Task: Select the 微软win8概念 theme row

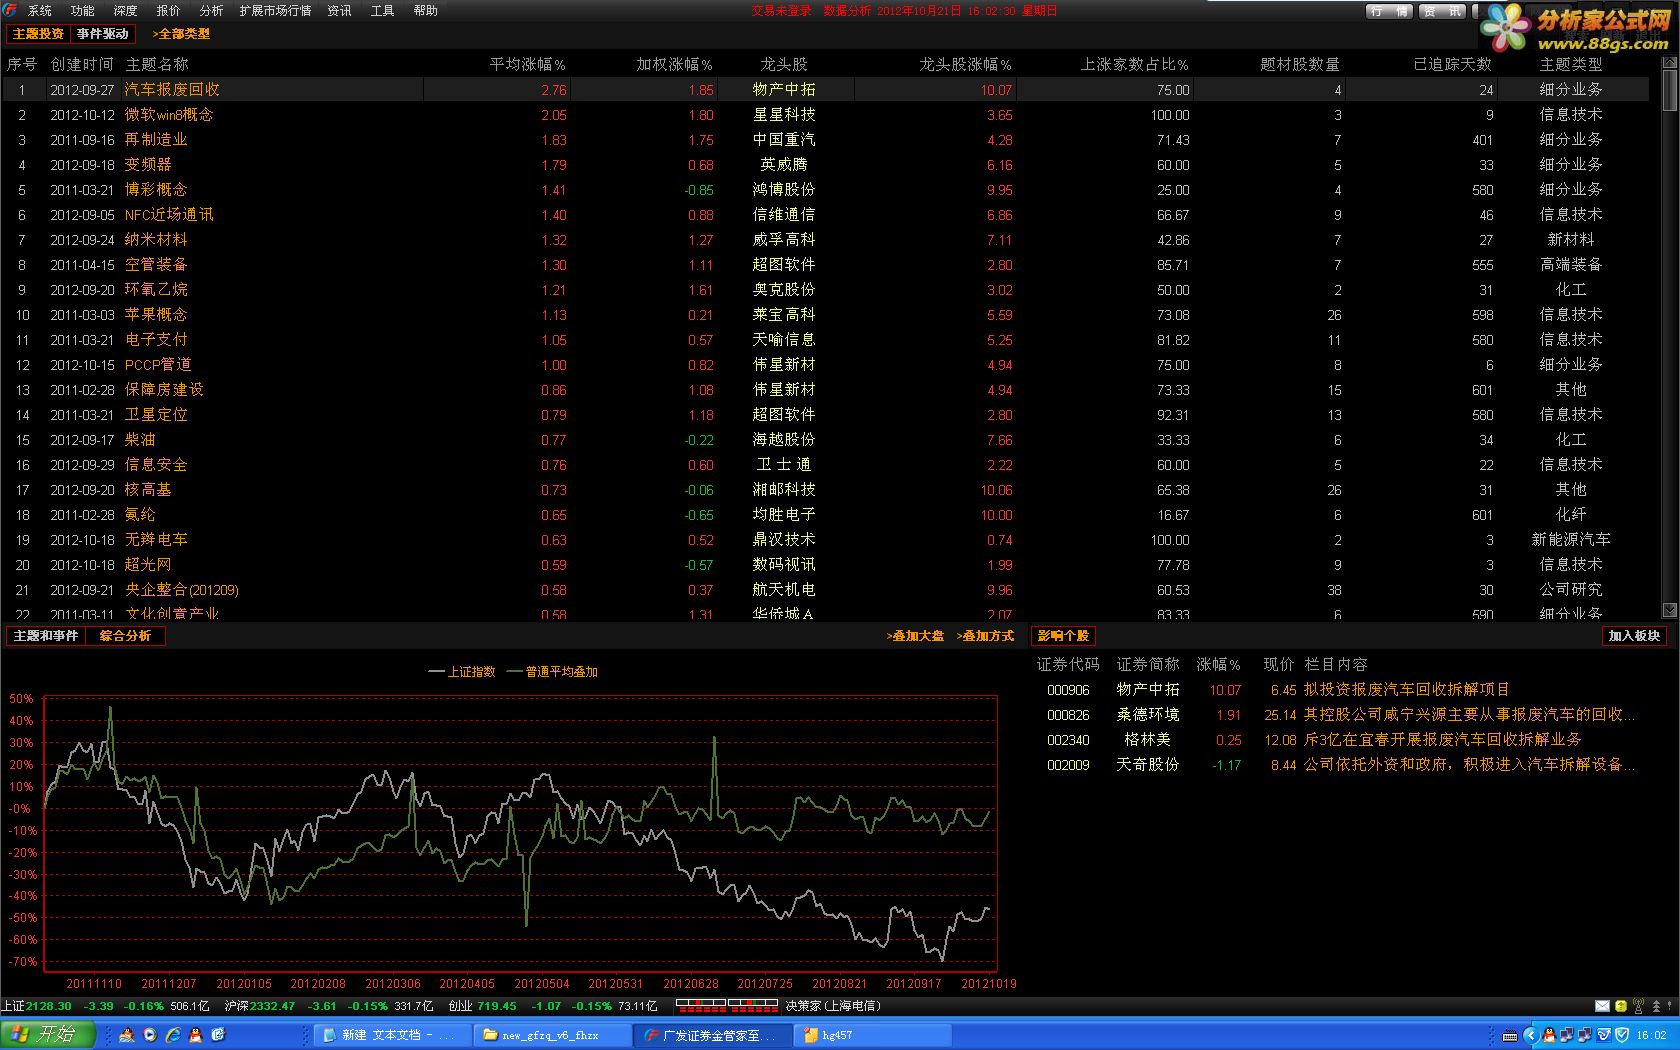Action: 826,115
